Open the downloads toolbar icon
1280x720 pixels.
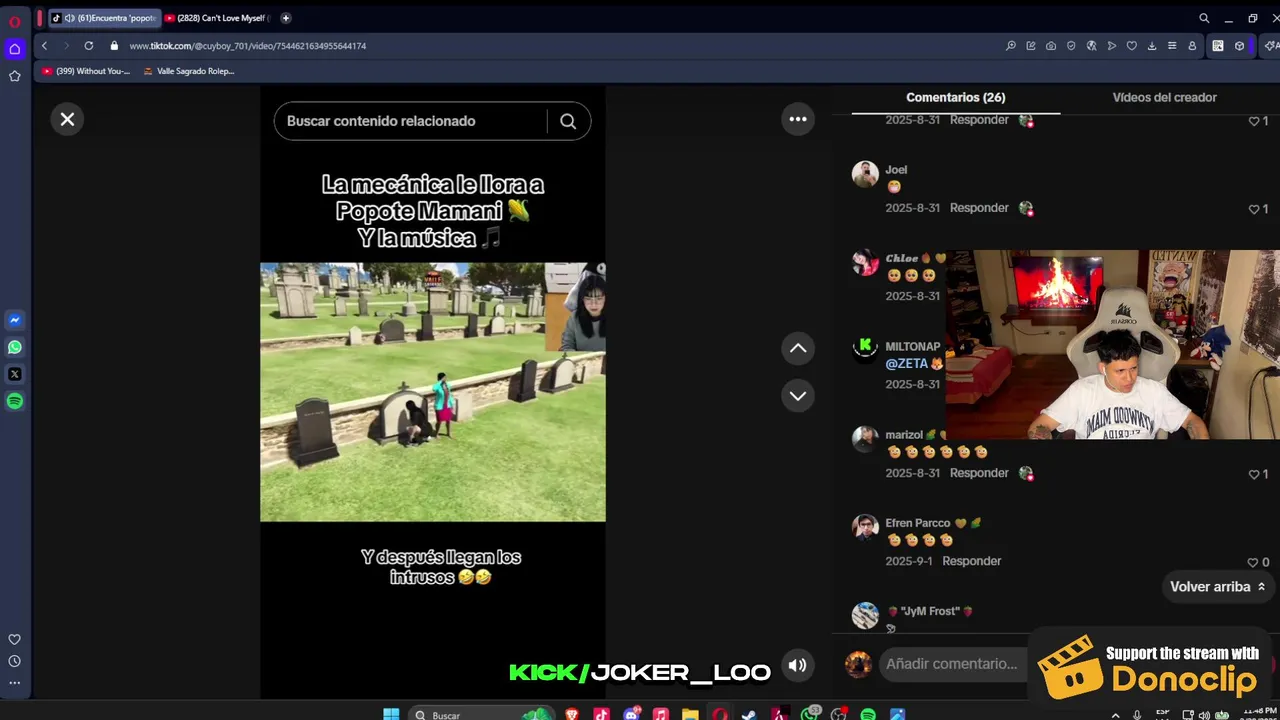pos(1152,46)
